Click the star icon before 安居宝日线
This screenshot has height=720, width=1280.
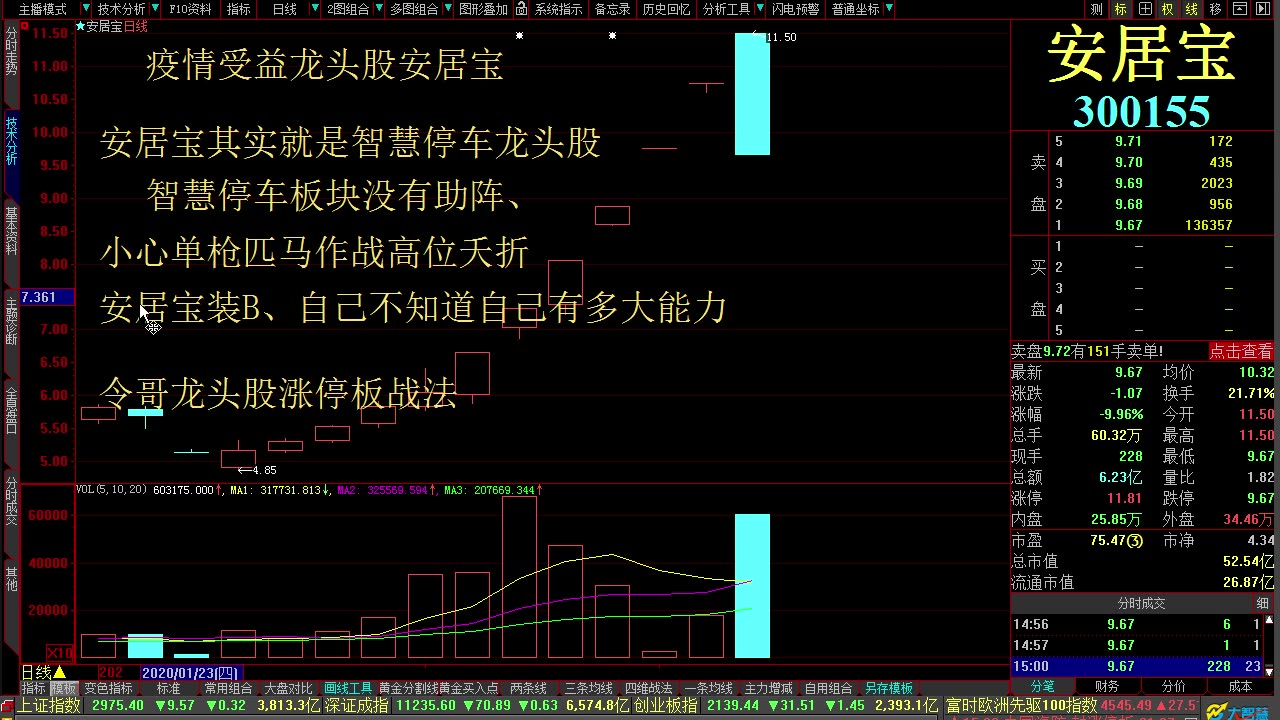coord(80,26)
